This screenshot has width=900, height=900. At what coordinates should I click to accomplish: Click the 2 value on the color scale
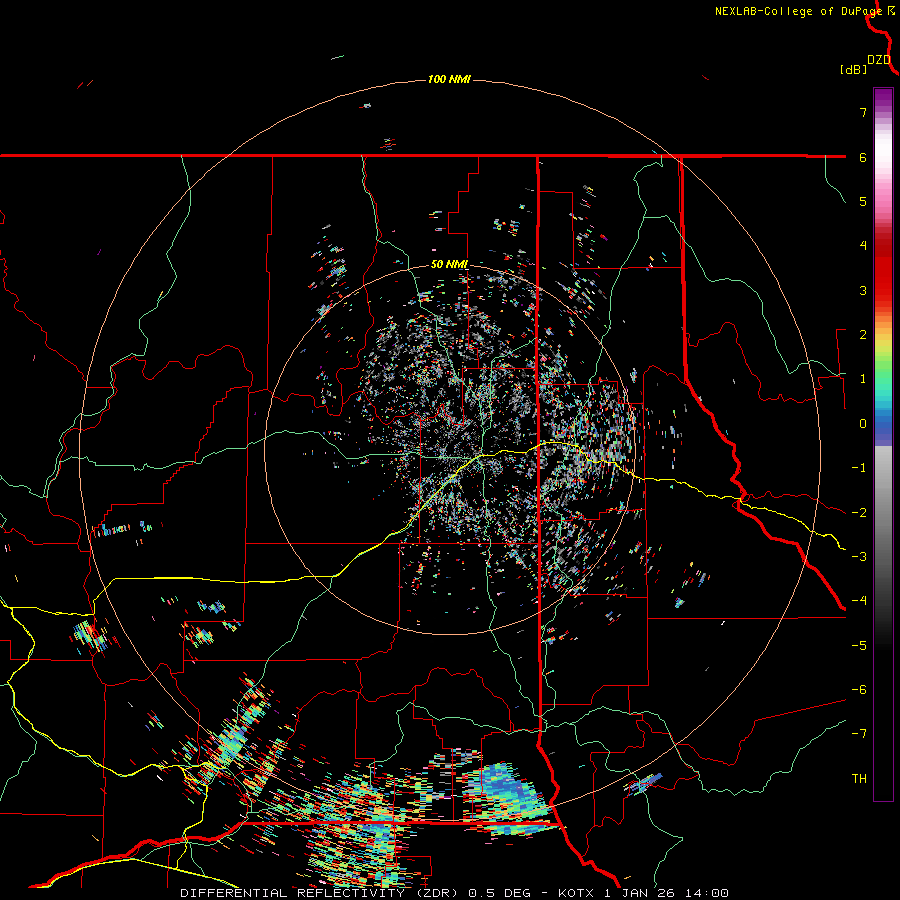point(863,335)
